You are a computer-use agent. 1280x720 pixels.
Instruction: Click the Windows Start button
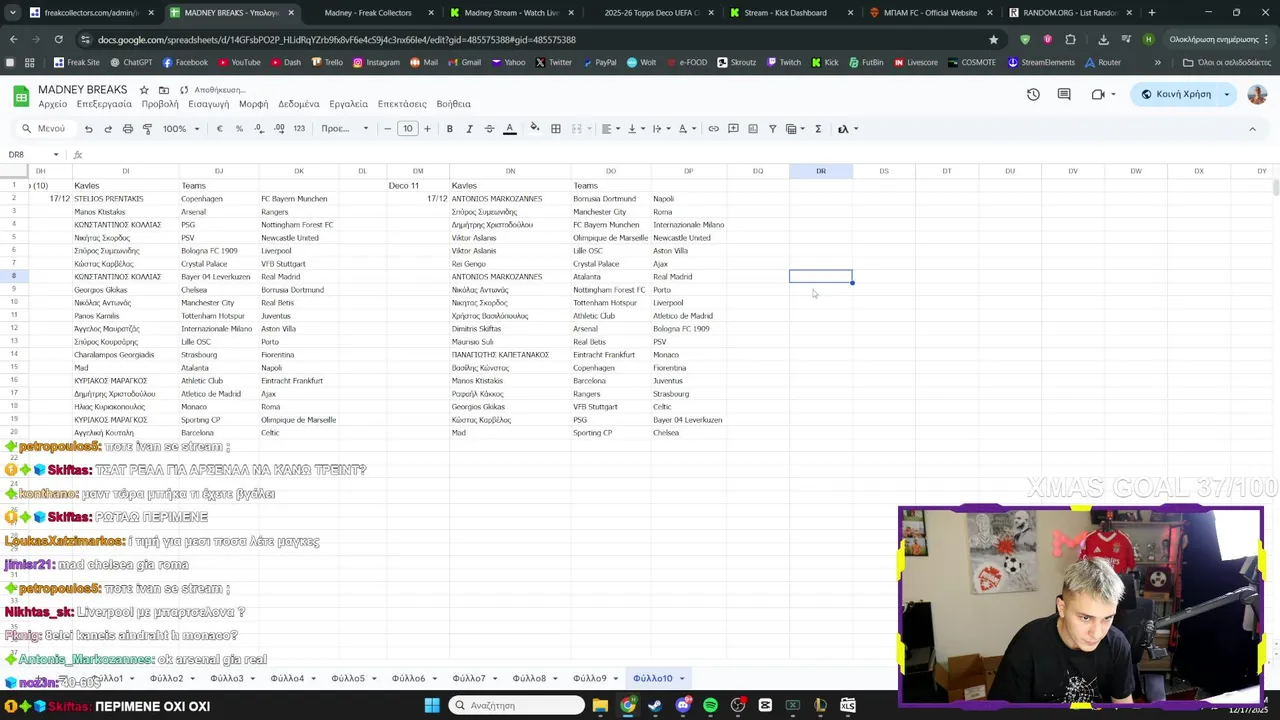pyautogui.click(x=432, y=705)
